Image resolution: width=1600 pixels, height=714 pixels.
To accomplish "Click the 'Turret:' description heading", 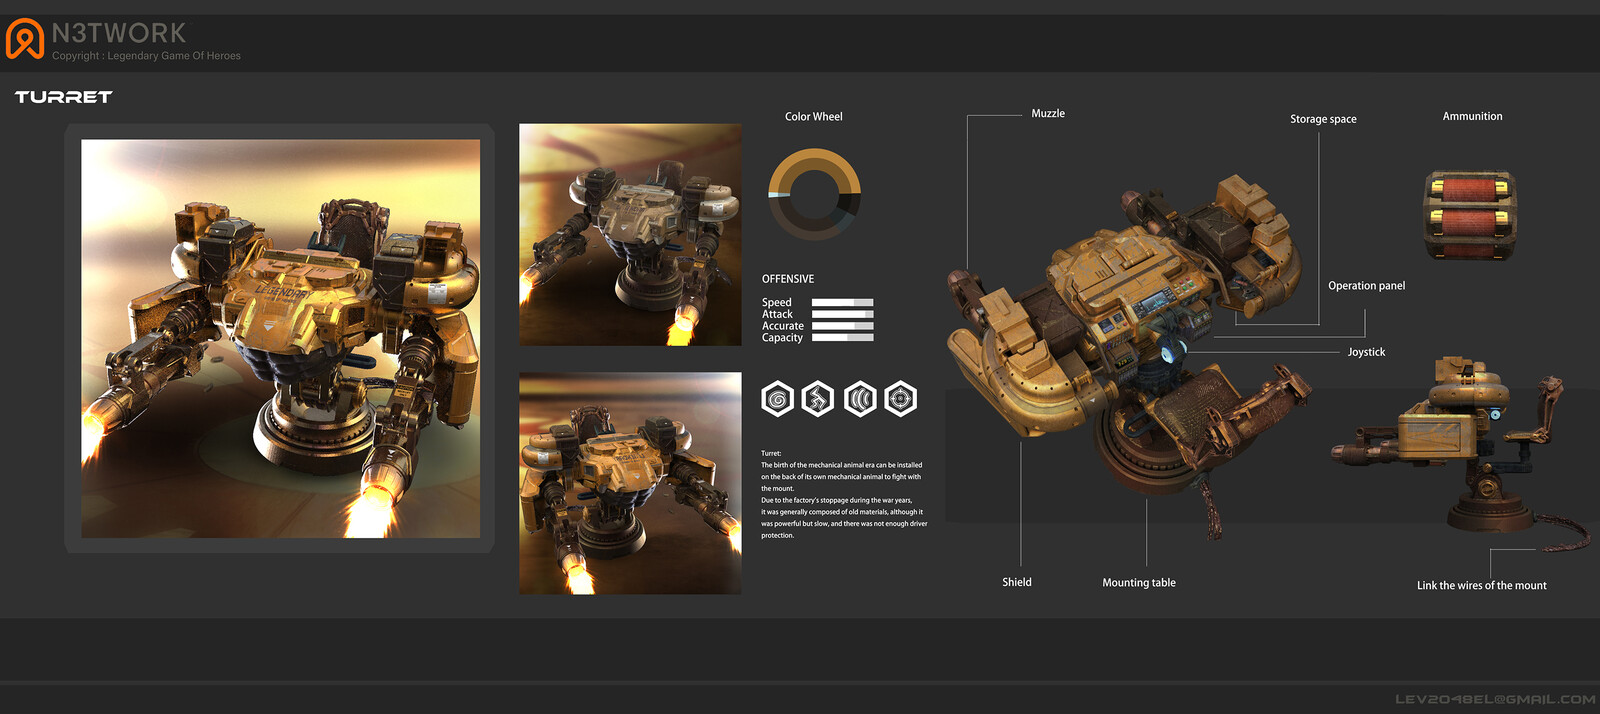I will click(x=771, y=453).
